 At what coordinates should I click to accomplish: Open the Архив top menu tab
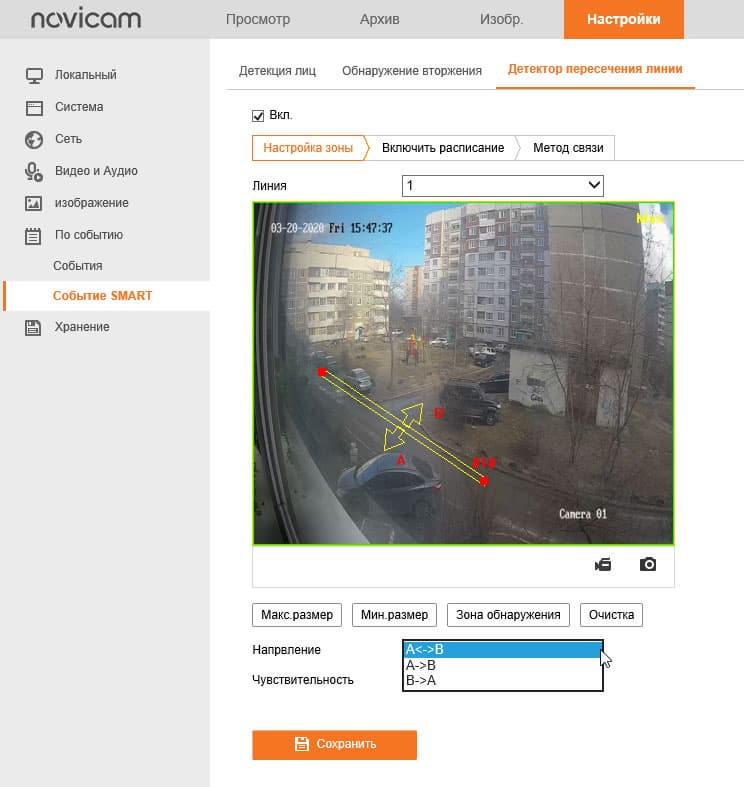pos(380,19)
